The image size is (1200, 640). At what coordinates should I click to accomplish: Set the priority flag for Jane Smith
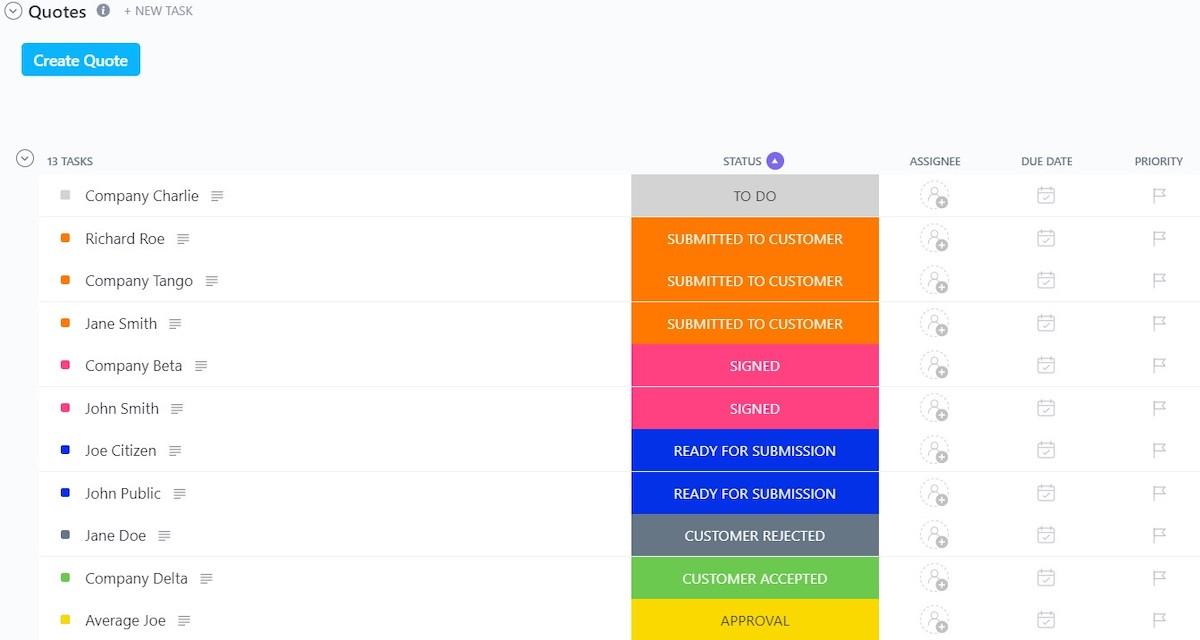(1159, 324)
